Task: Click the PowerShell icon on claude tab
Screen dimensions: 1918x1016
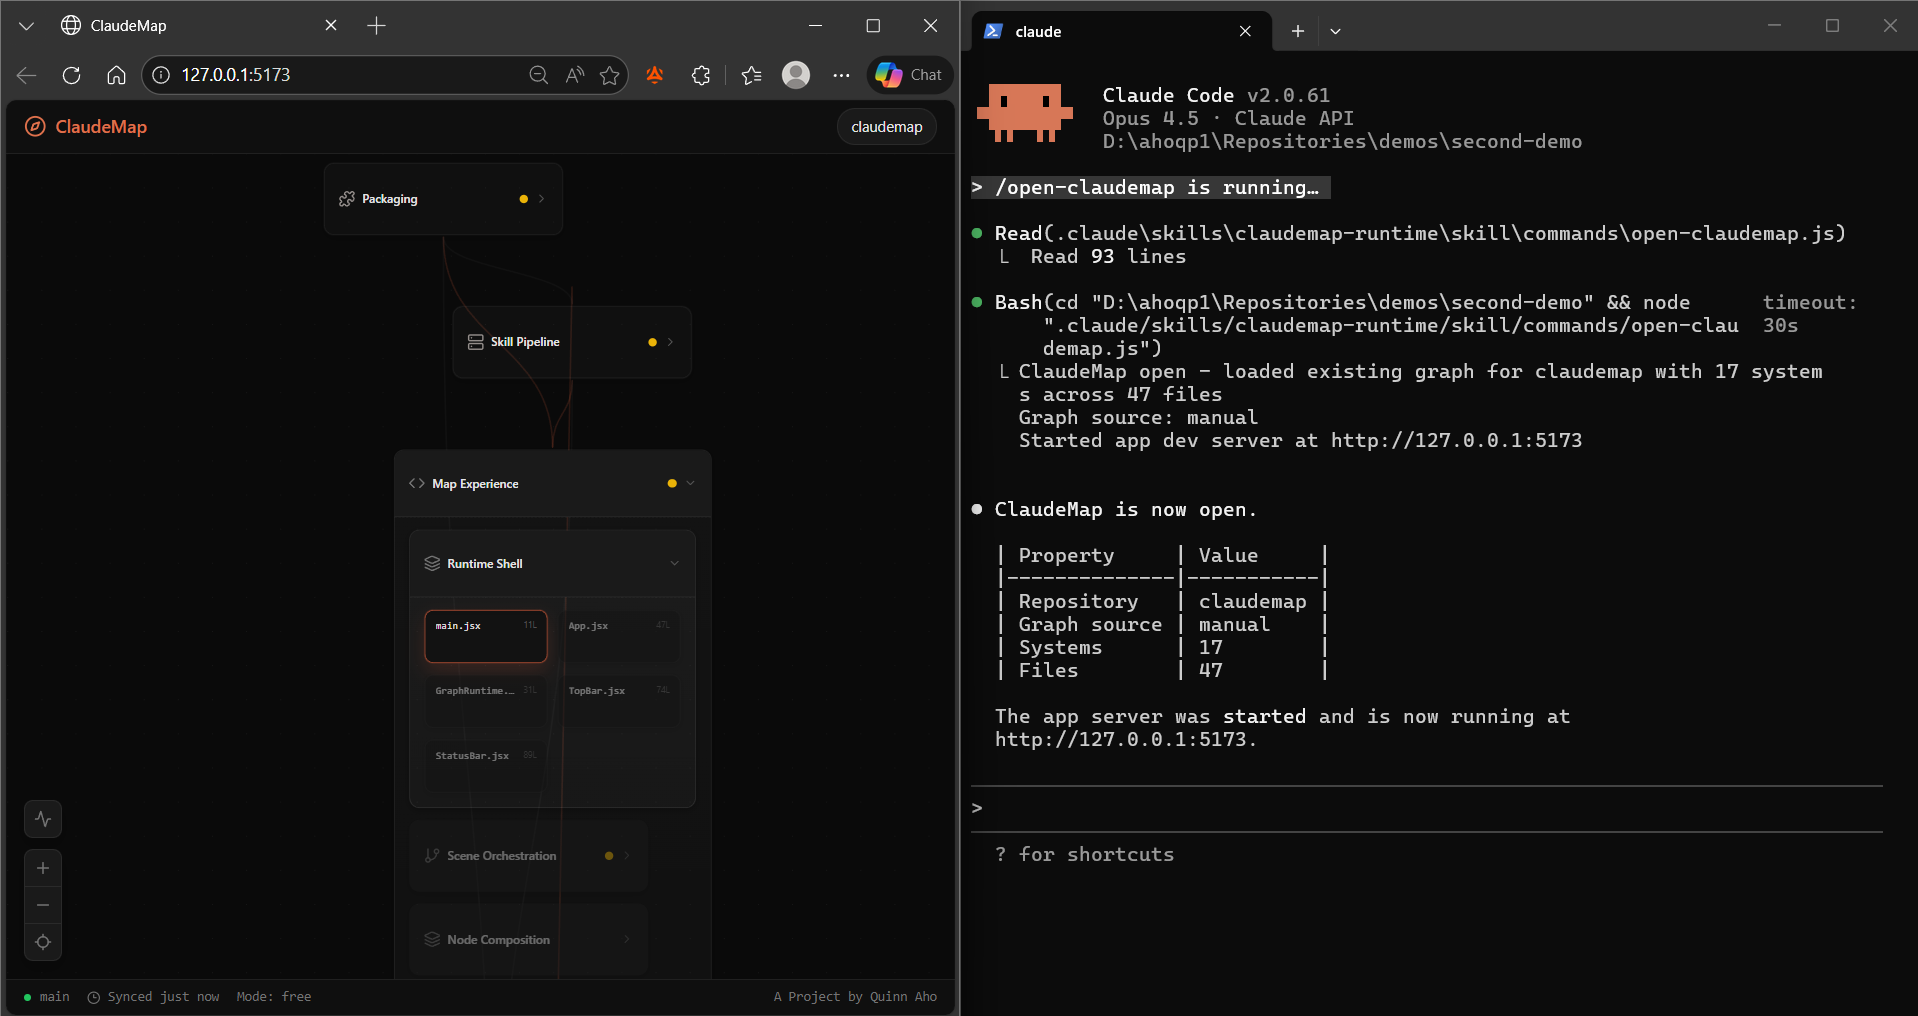Action: pyautogui.click(x=993, y=31)
